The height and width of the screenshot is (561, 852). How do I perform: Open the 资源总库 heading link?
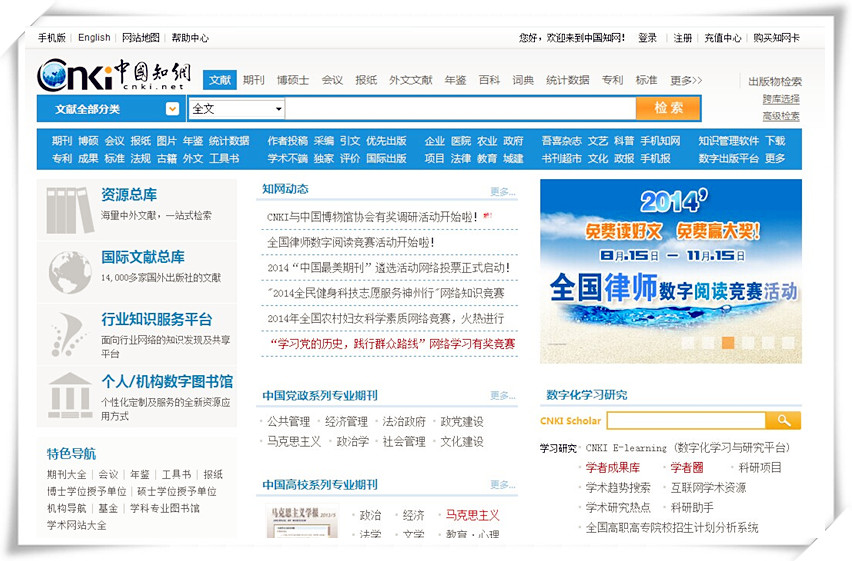click(x=129, y=195)
